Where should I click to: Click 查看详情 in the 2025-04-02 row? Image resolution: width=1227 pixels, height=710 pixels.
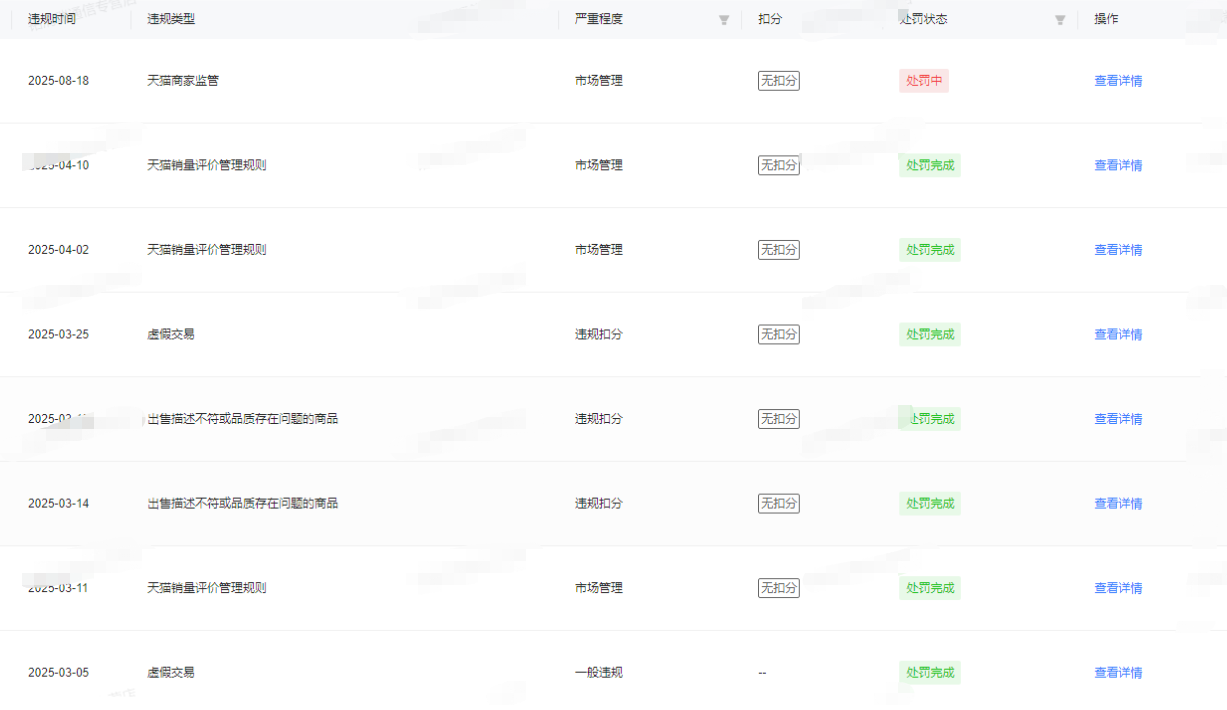tap(1118, 250)
